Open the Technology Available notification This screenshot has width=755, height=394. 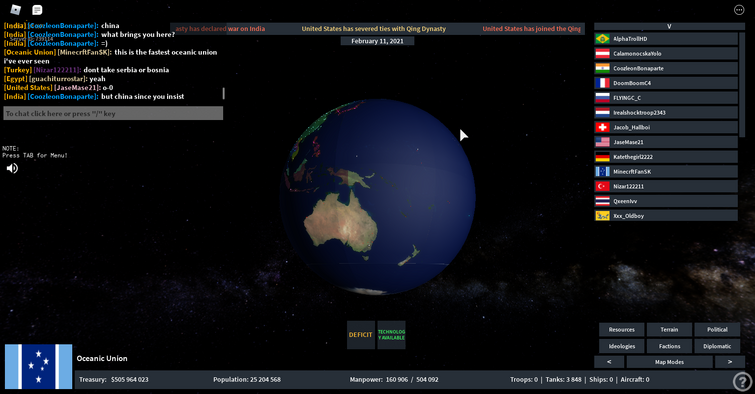click(x=391, y=335)
